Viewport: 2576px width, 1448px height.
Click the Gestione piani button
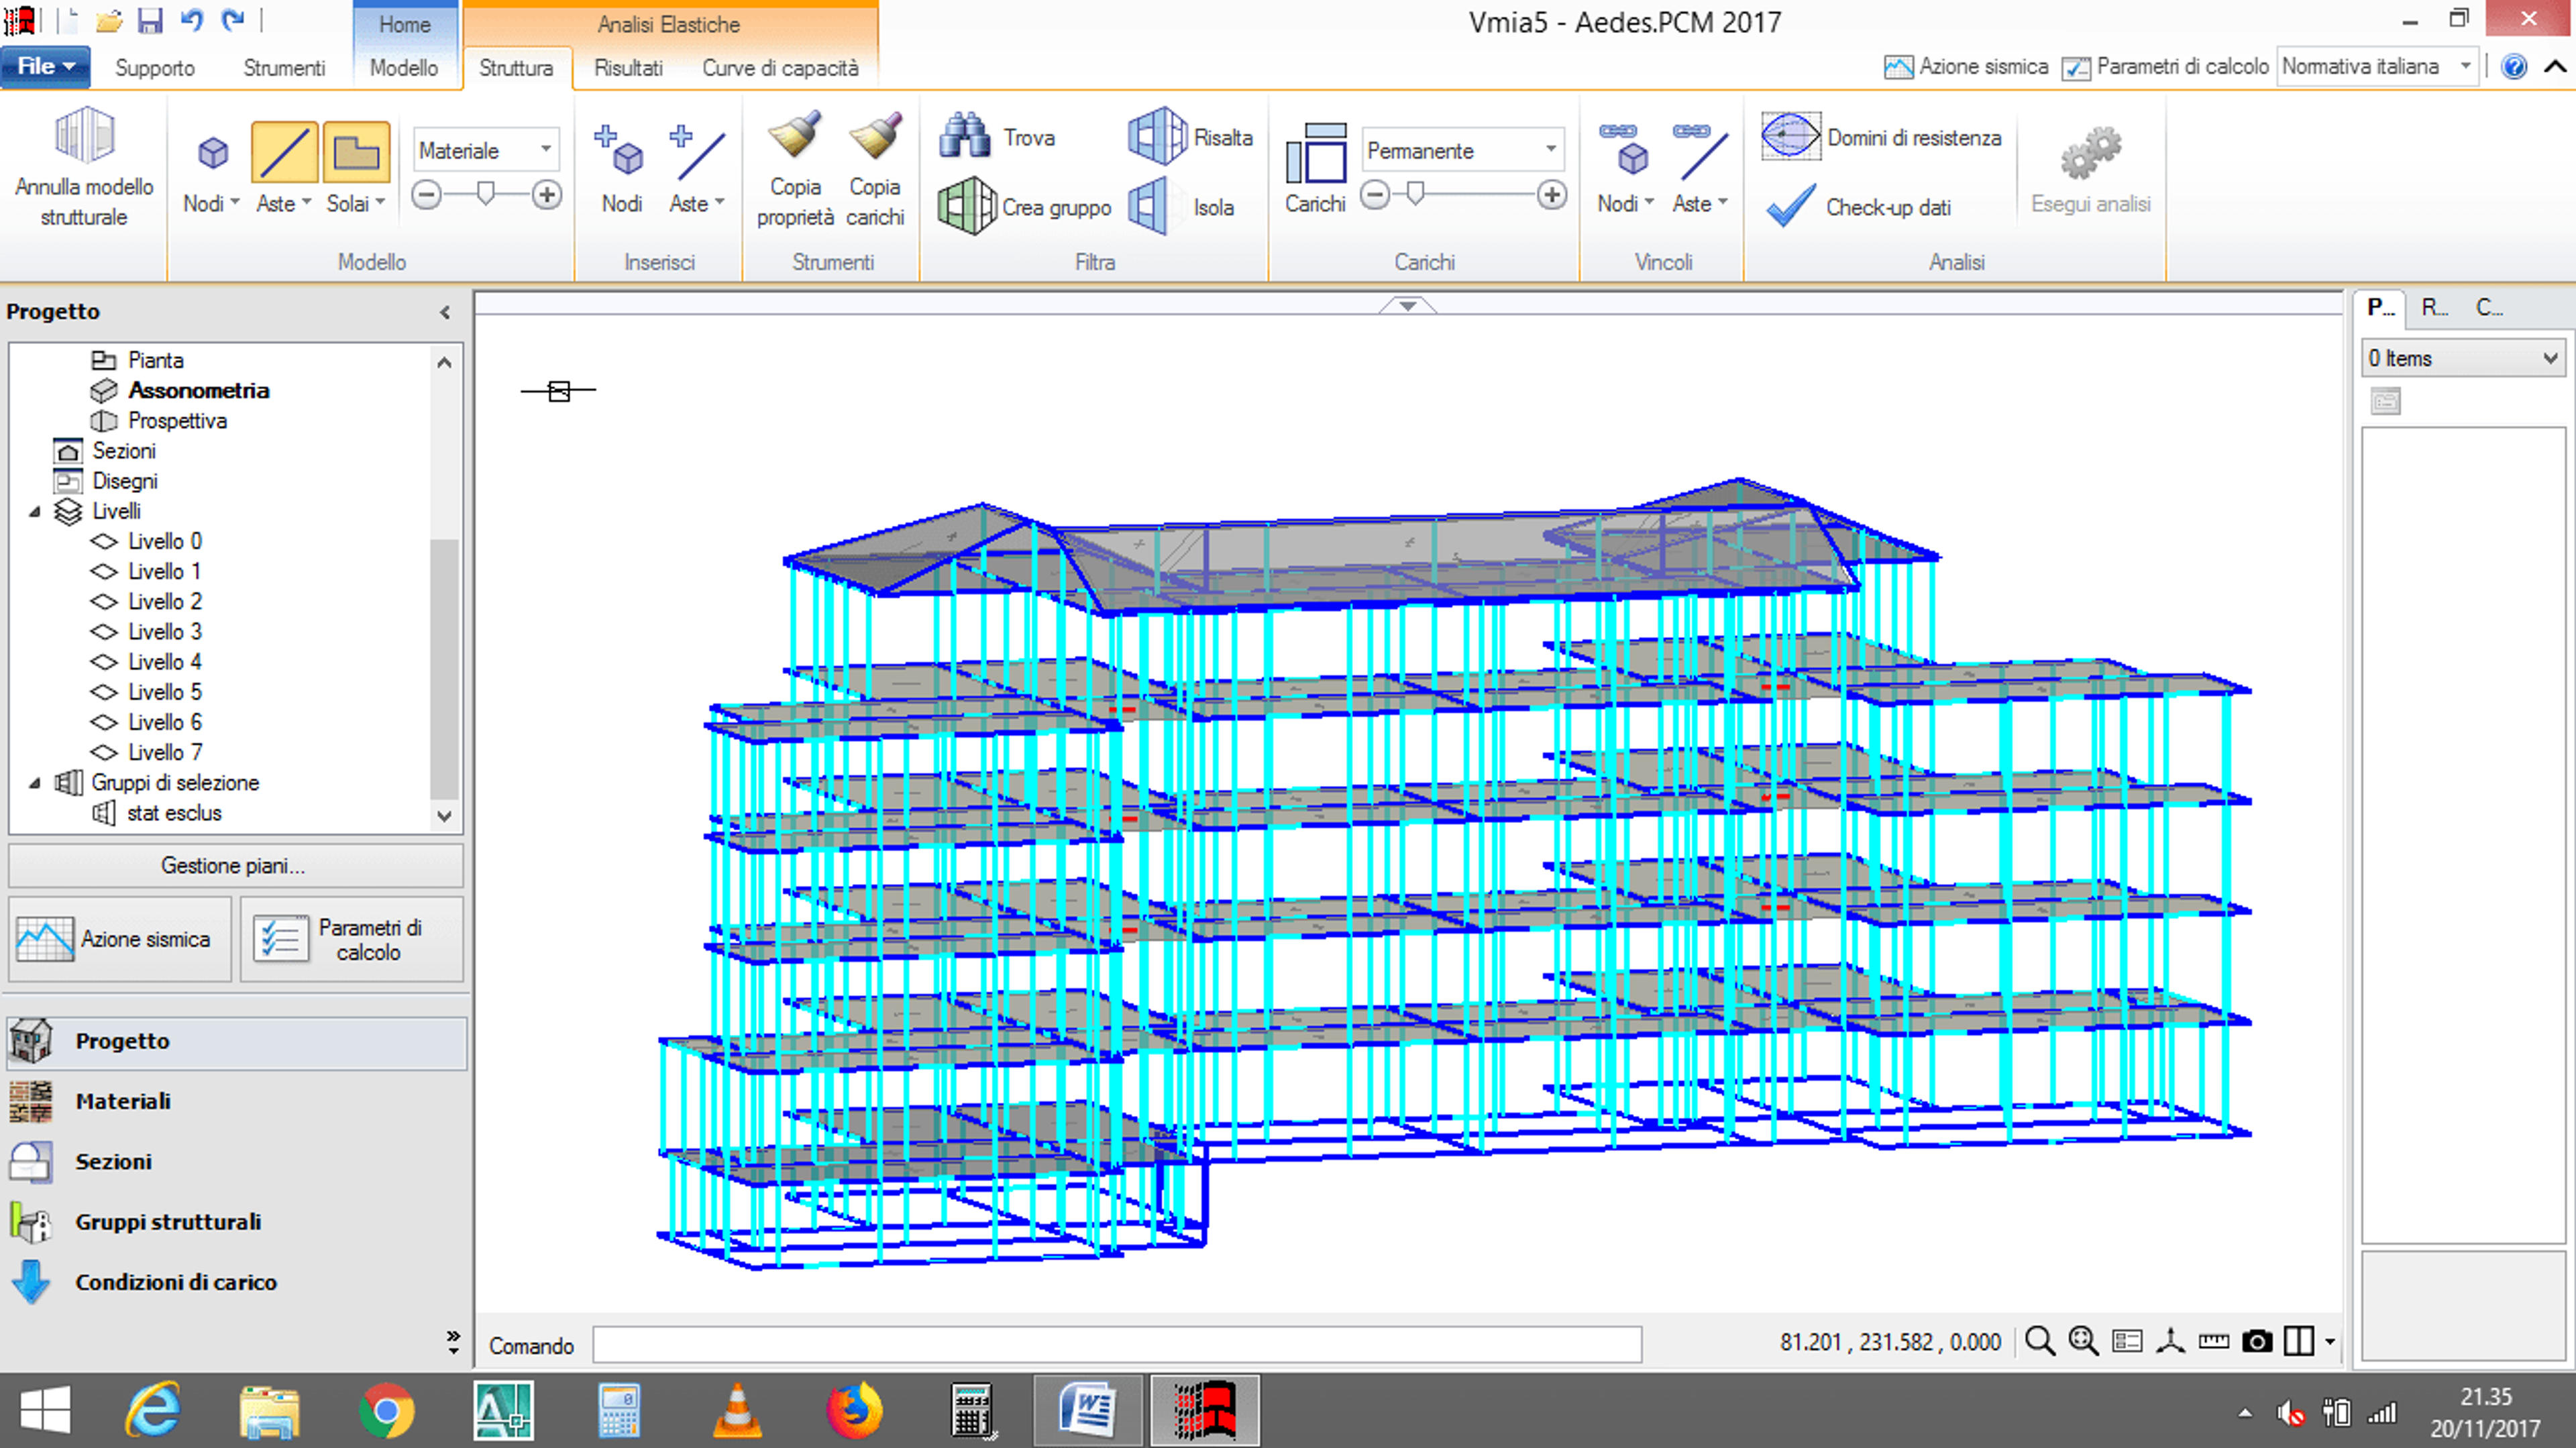pyautogui.click(x=235, y=866)
